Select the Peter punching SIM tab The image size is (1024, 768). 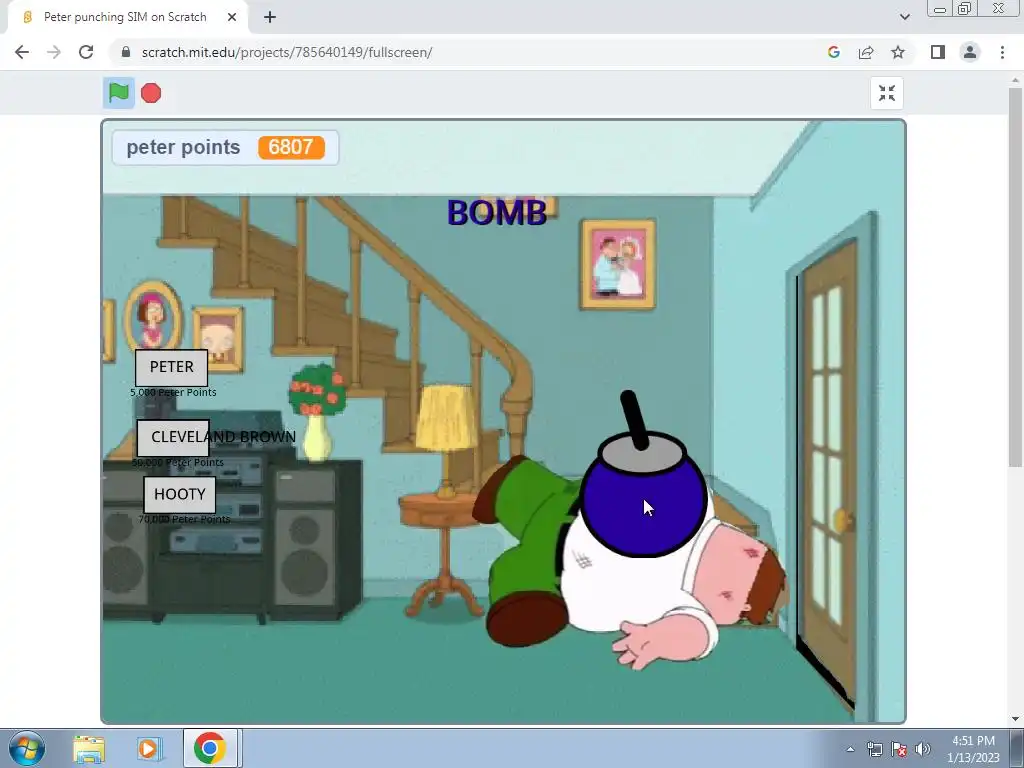pos(124,17)
